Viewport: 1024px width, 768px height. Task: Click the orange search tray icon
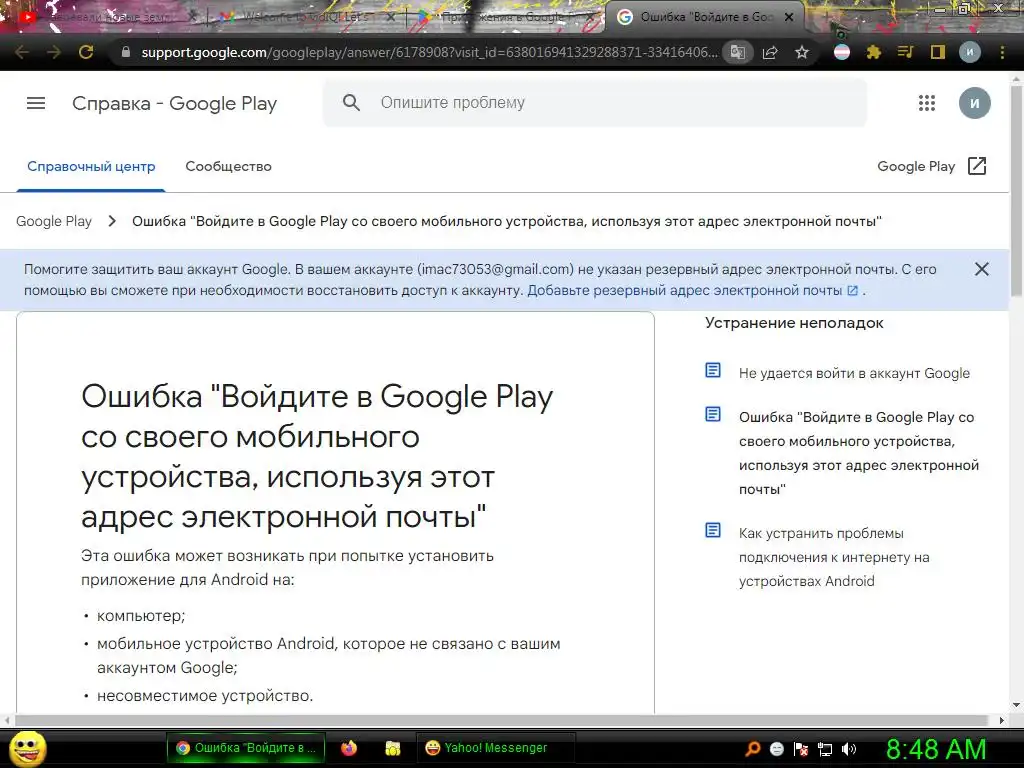[x=752, y=749]
